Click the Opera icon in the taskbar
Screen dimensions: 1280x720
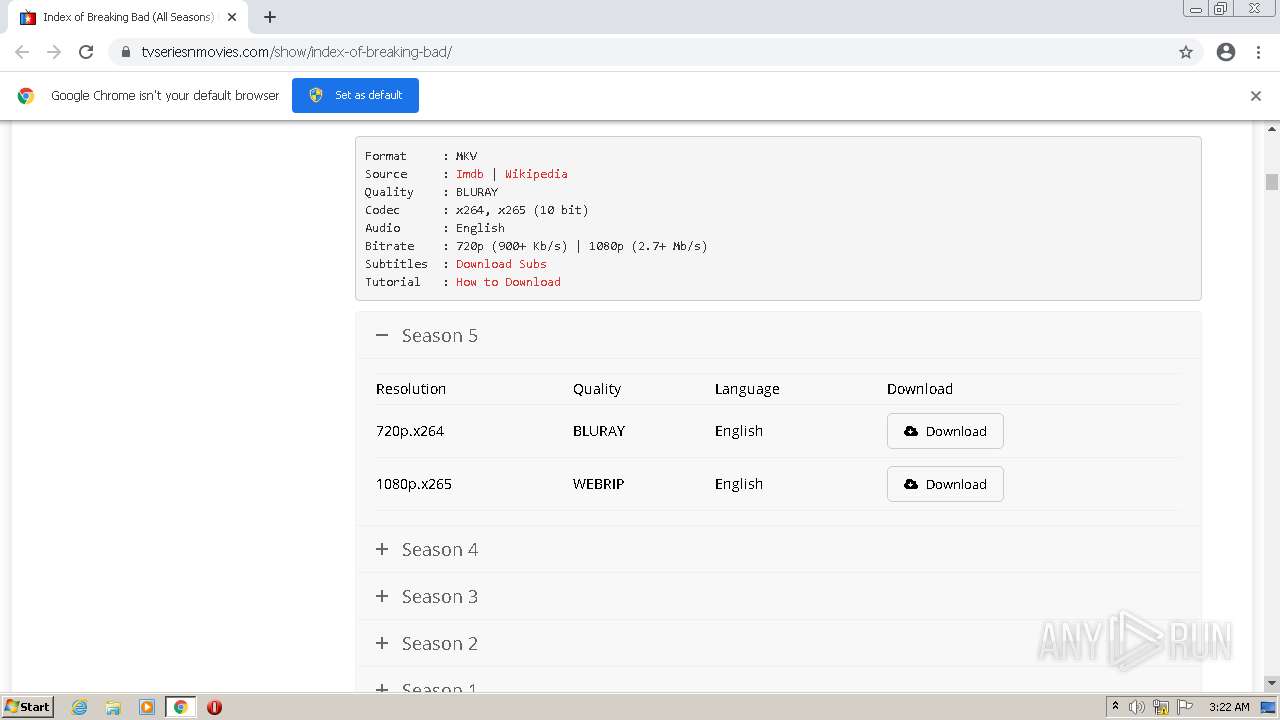coord(214,707)
